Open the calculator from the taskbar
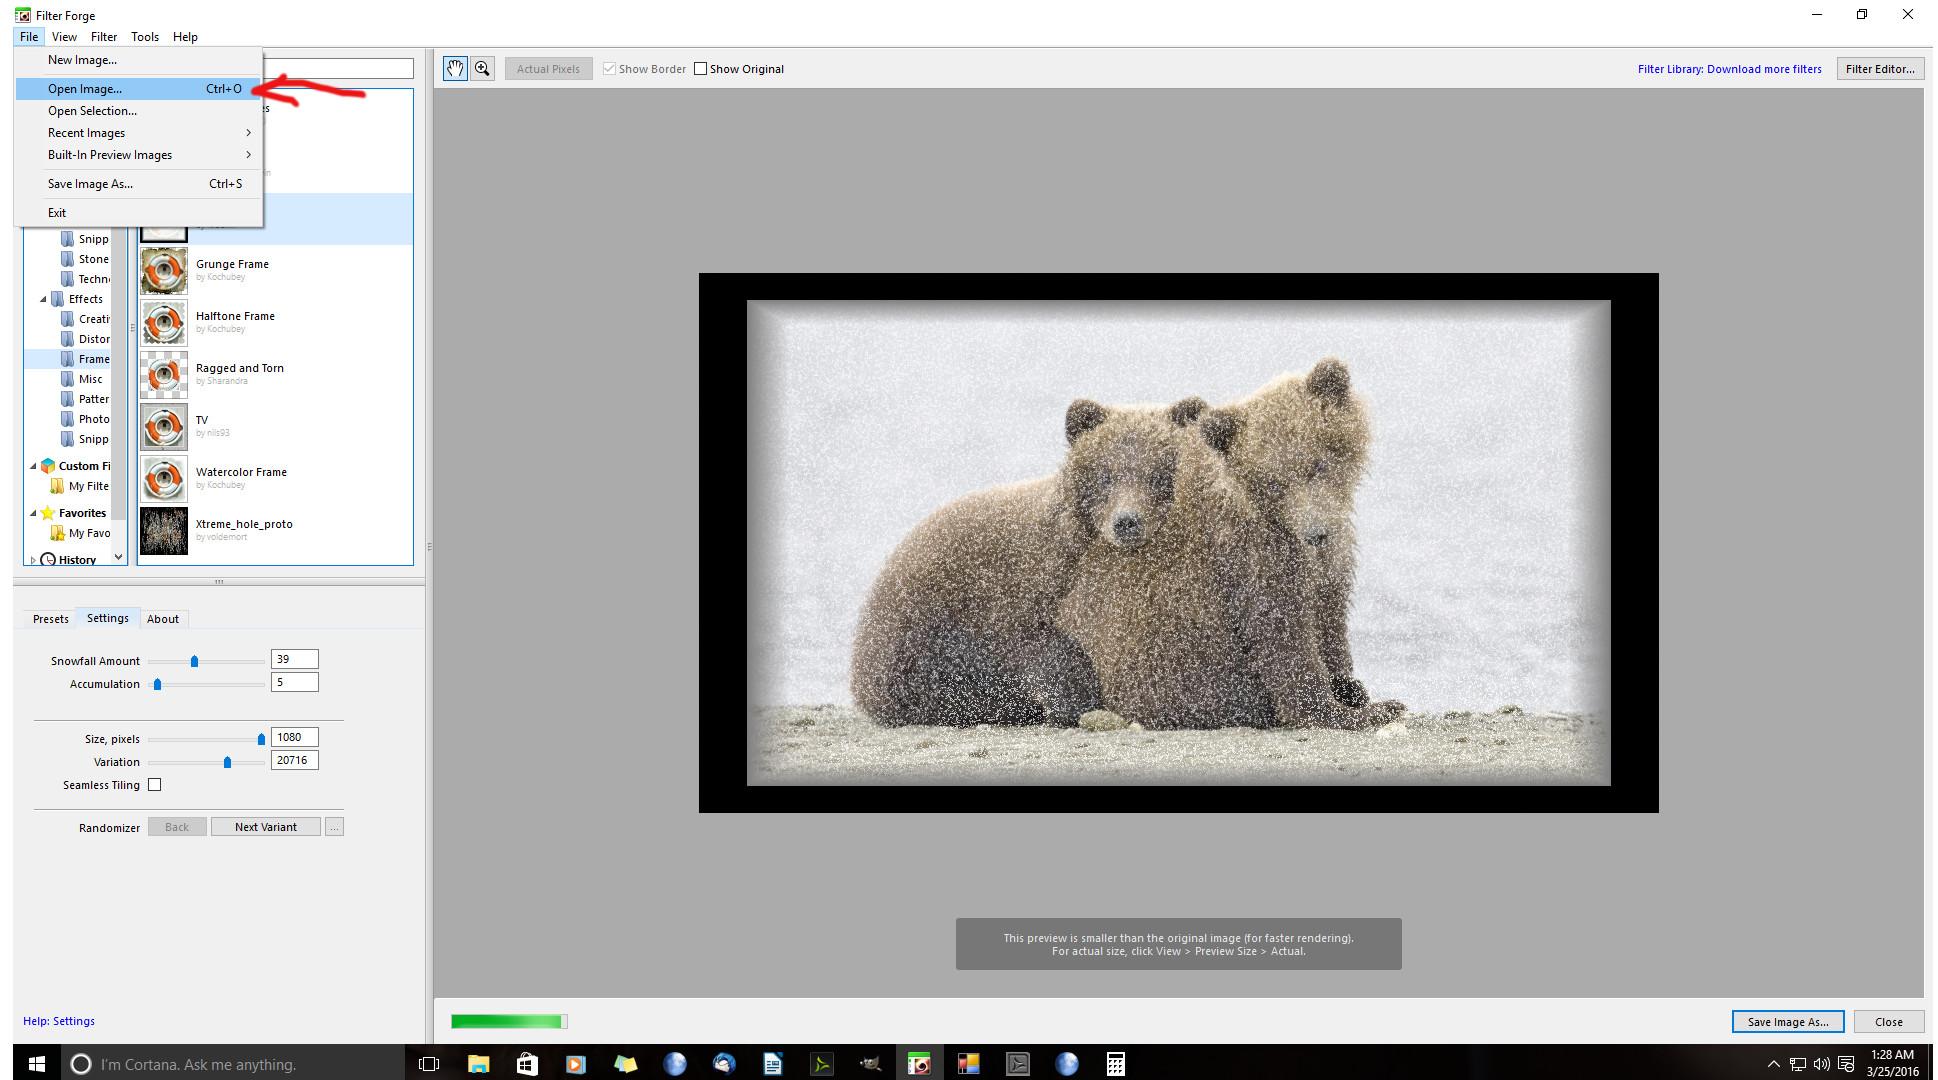This screenshot has height=1080, width=1938. tap(1115, 1064)
